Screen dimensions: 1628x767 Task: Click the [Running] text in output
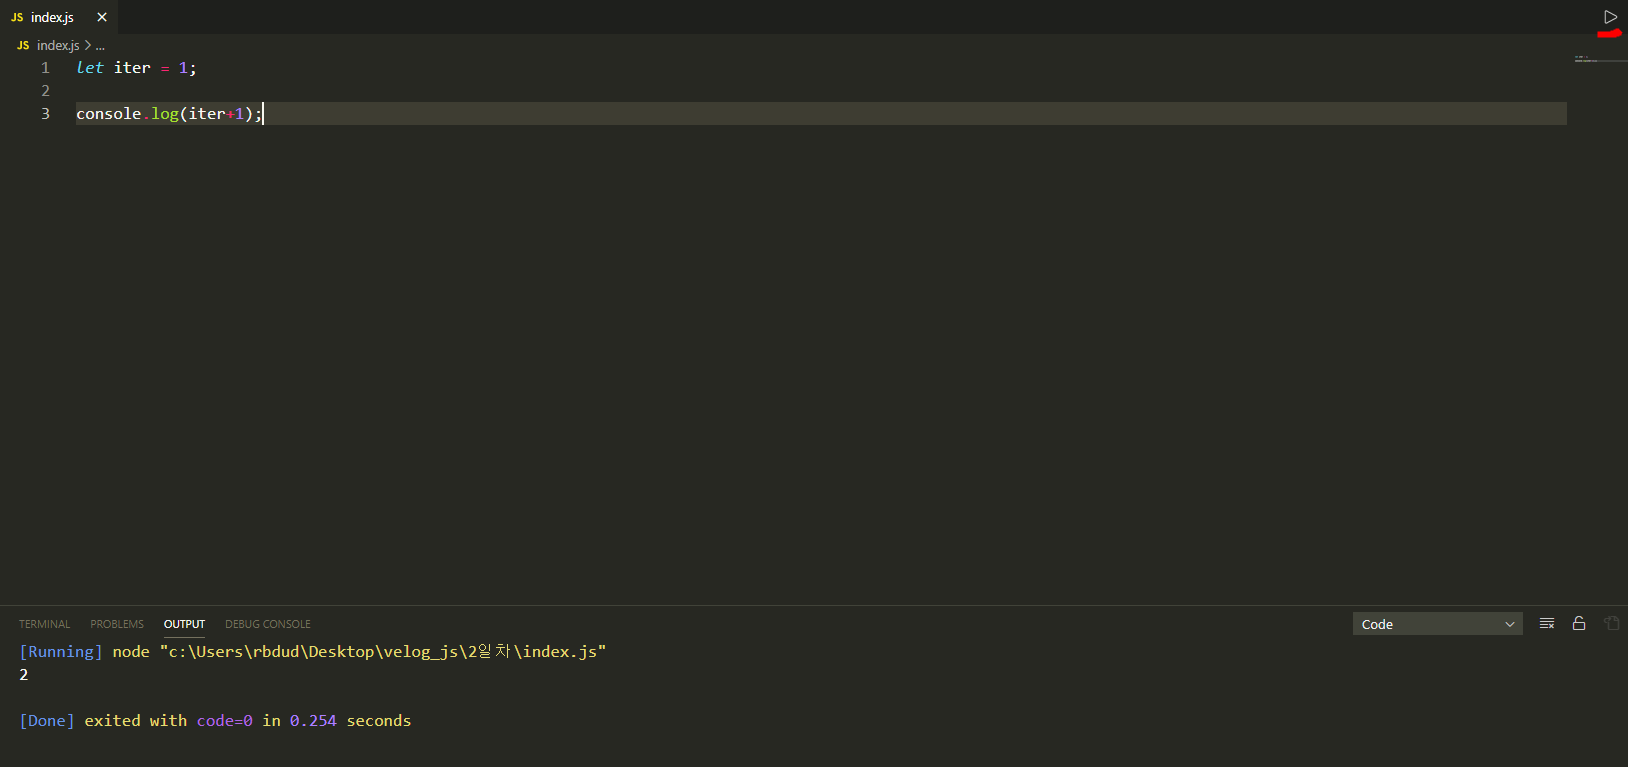click(61, 652)
